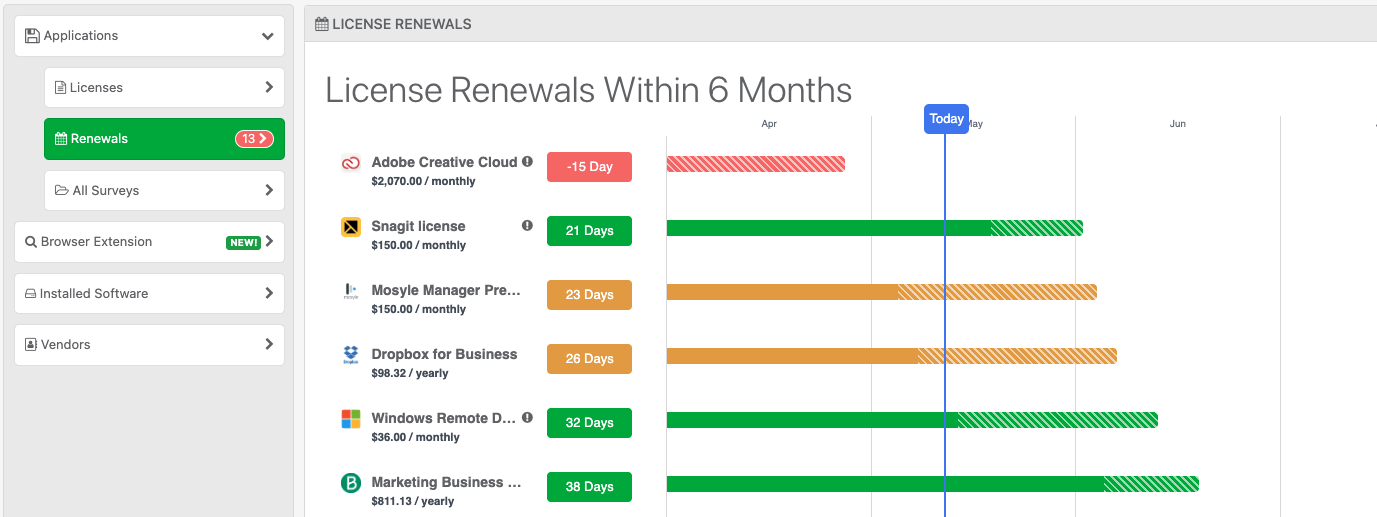
Task: Open the Mosyle Manager Pre… license name
Action: tap(446, 290)
